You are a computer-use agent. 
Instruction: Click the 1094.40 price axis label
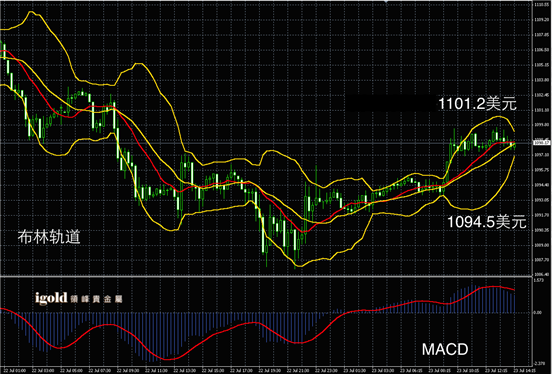pyautogui.click(x=542, y=185)
